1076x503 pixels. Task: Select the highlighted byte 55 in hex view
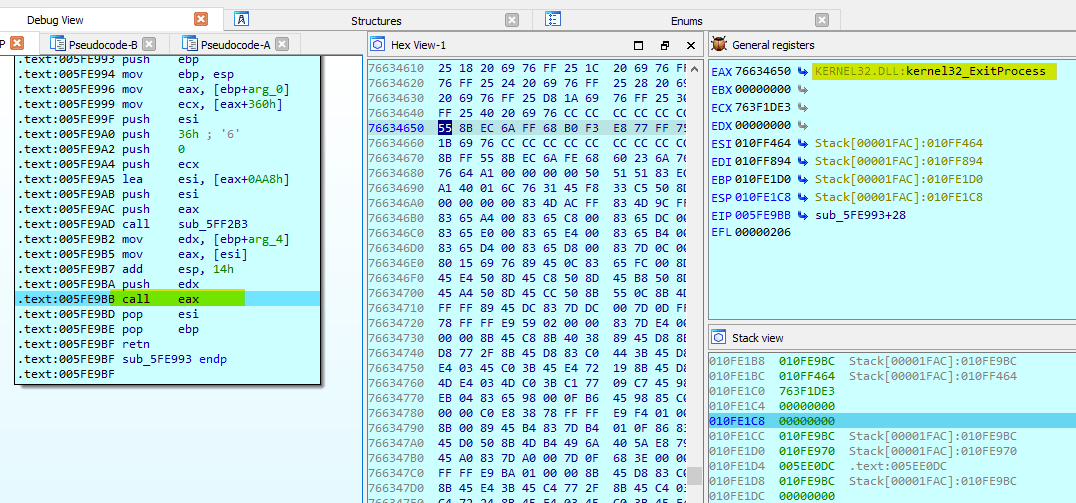(445, 128)
